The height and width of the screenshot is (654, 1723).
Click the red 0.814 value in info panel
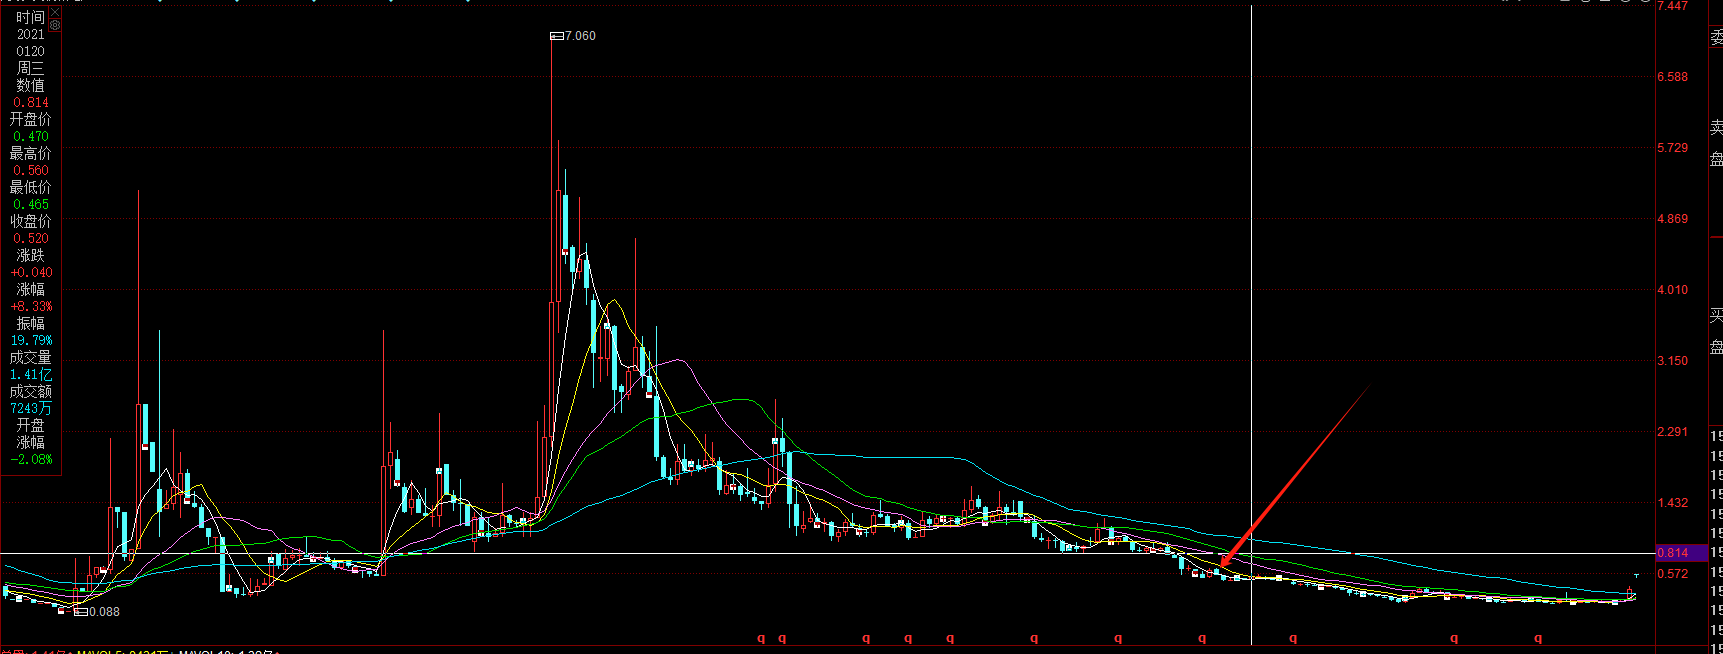31,102
